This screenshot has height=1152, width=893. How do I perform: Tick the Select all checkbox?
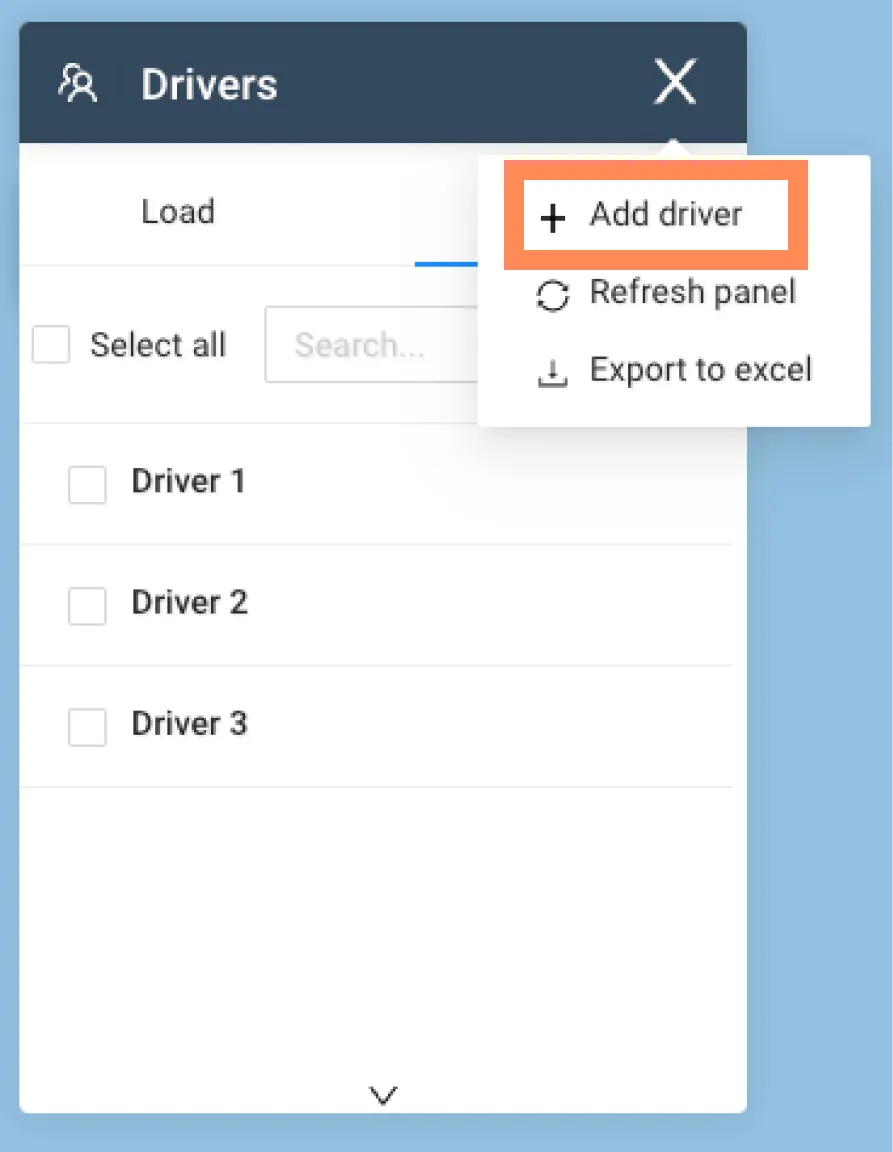[x=51, y=344]
